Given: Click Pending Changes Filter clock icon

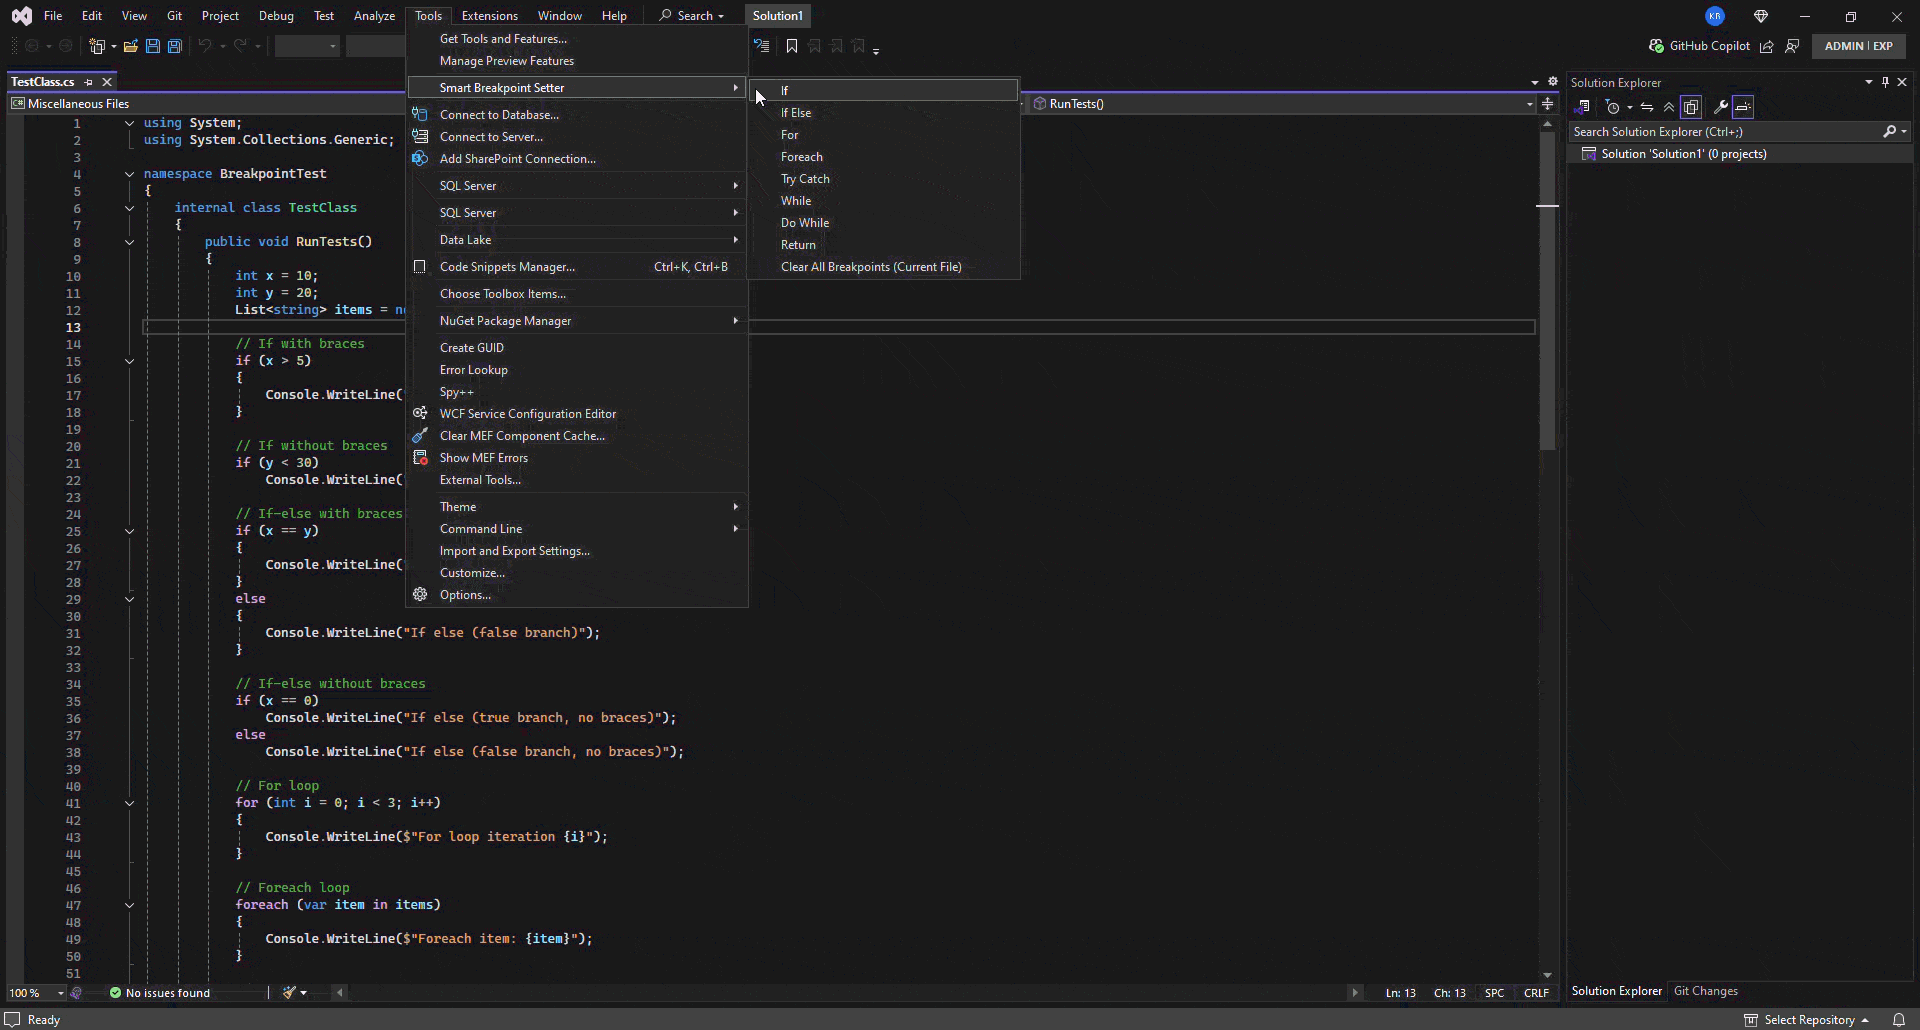Looking at the screenshot, I should (x=1612, y=107).
